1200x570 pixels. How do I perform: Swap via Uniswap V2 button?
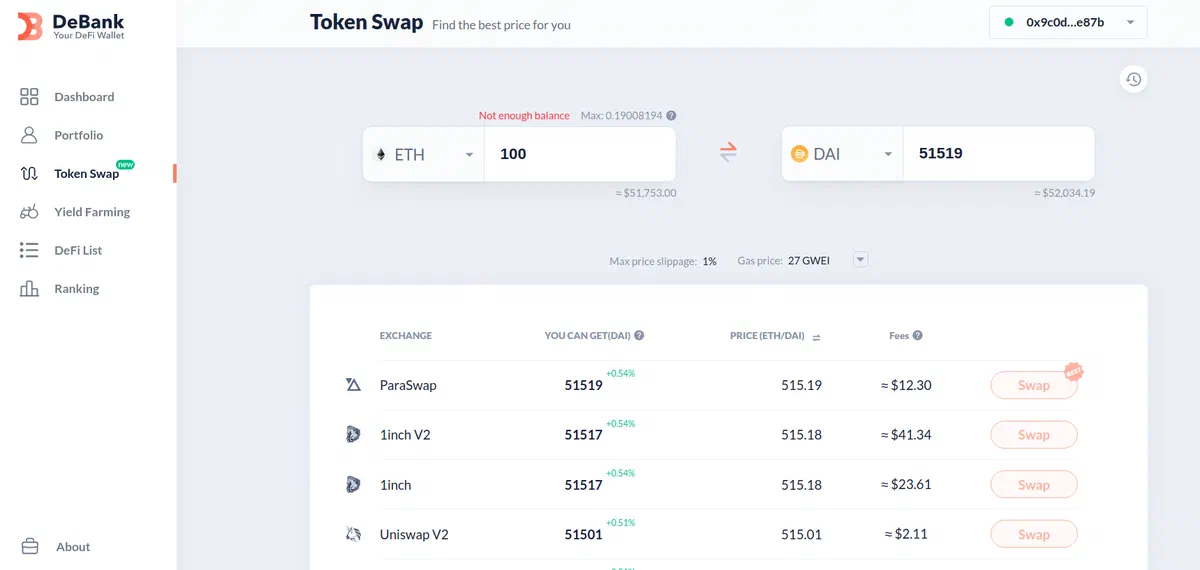(1034, 535)
